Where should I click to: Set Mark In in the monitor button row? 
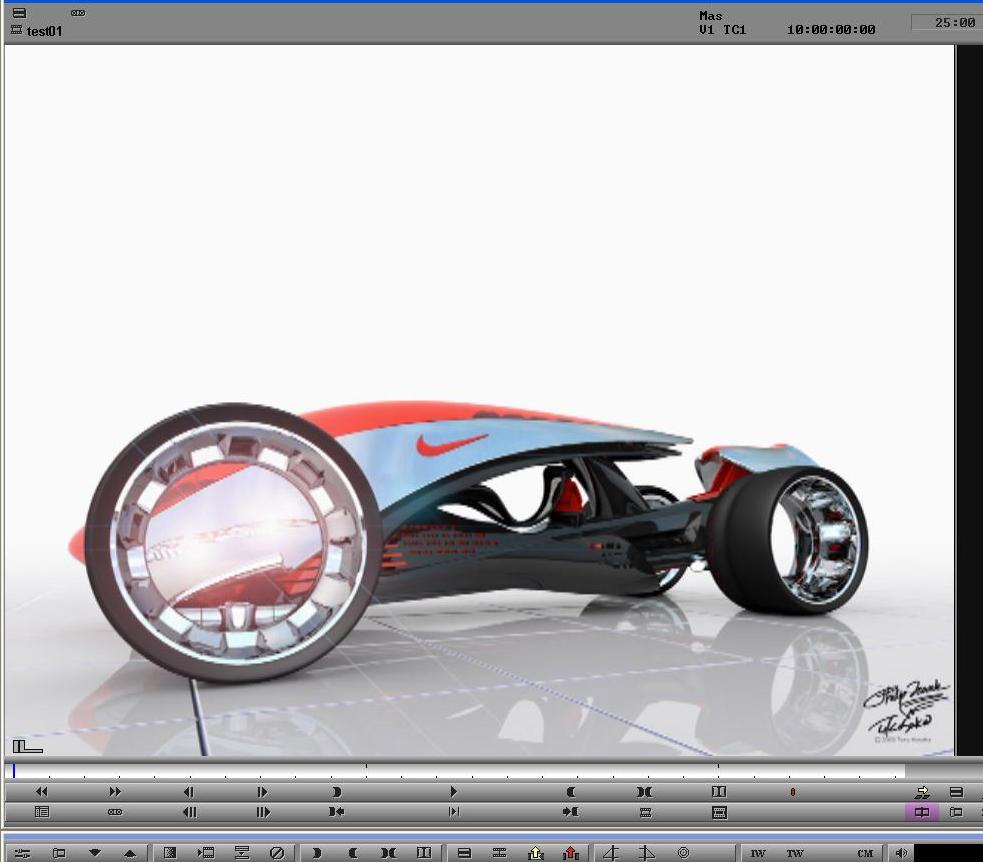click(336, 792)
